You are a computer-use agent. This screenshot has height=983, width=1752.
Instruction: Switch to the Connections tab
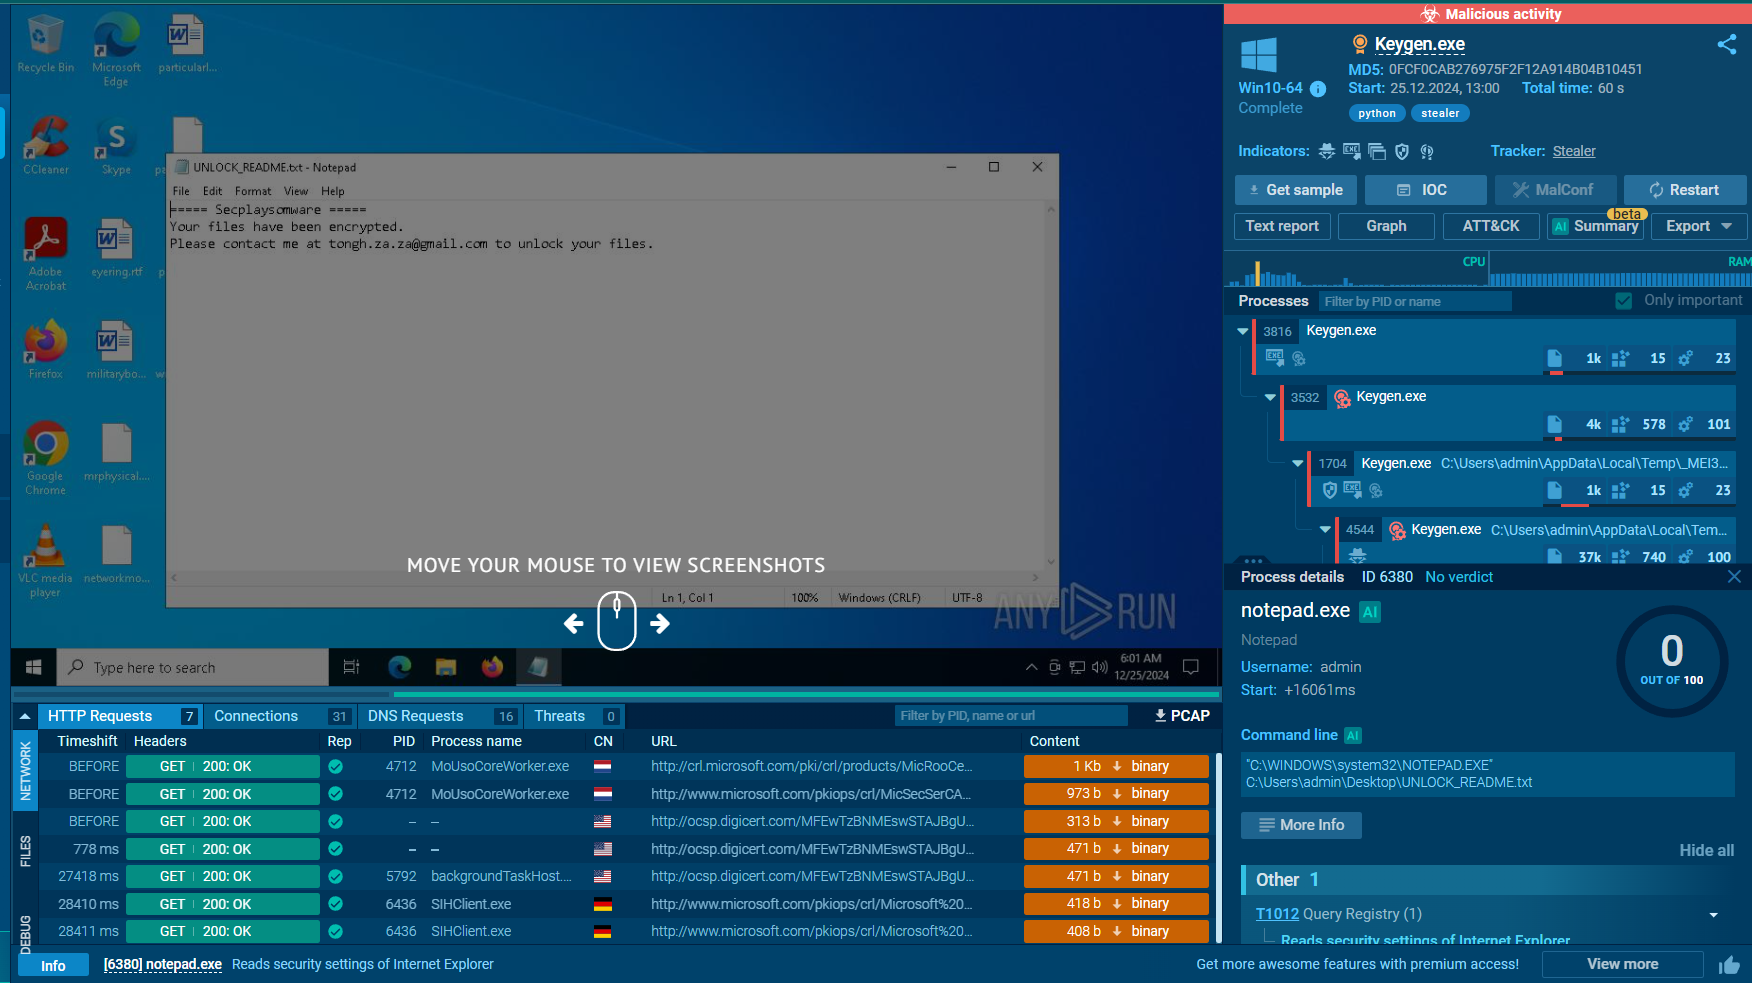(280, 716)
